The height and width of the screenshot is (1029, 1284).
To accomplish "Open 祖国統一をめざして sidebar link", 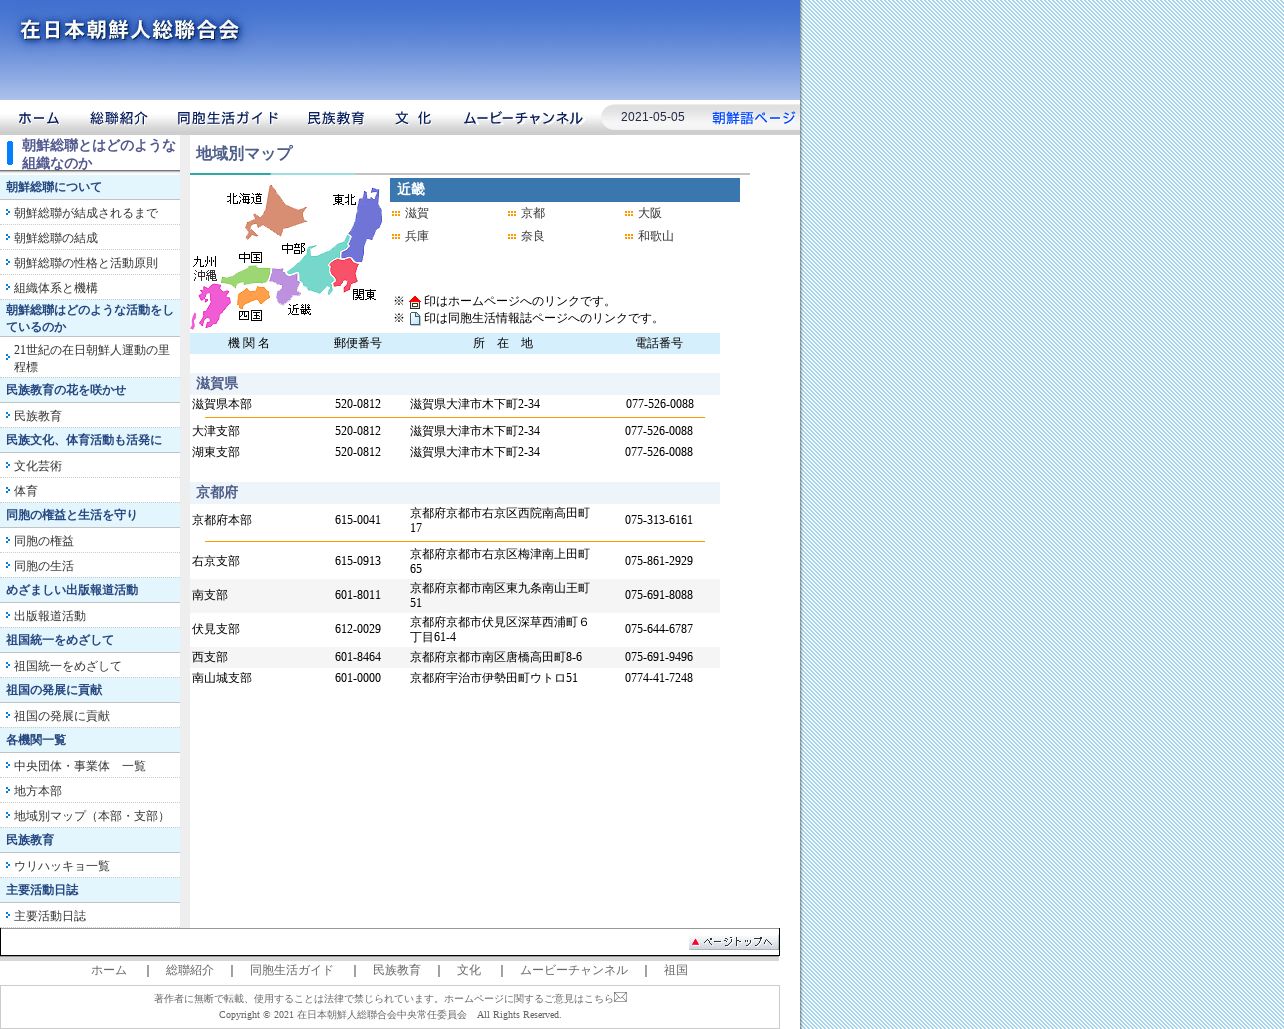I will pyautogui.click(x=68, y=666).
